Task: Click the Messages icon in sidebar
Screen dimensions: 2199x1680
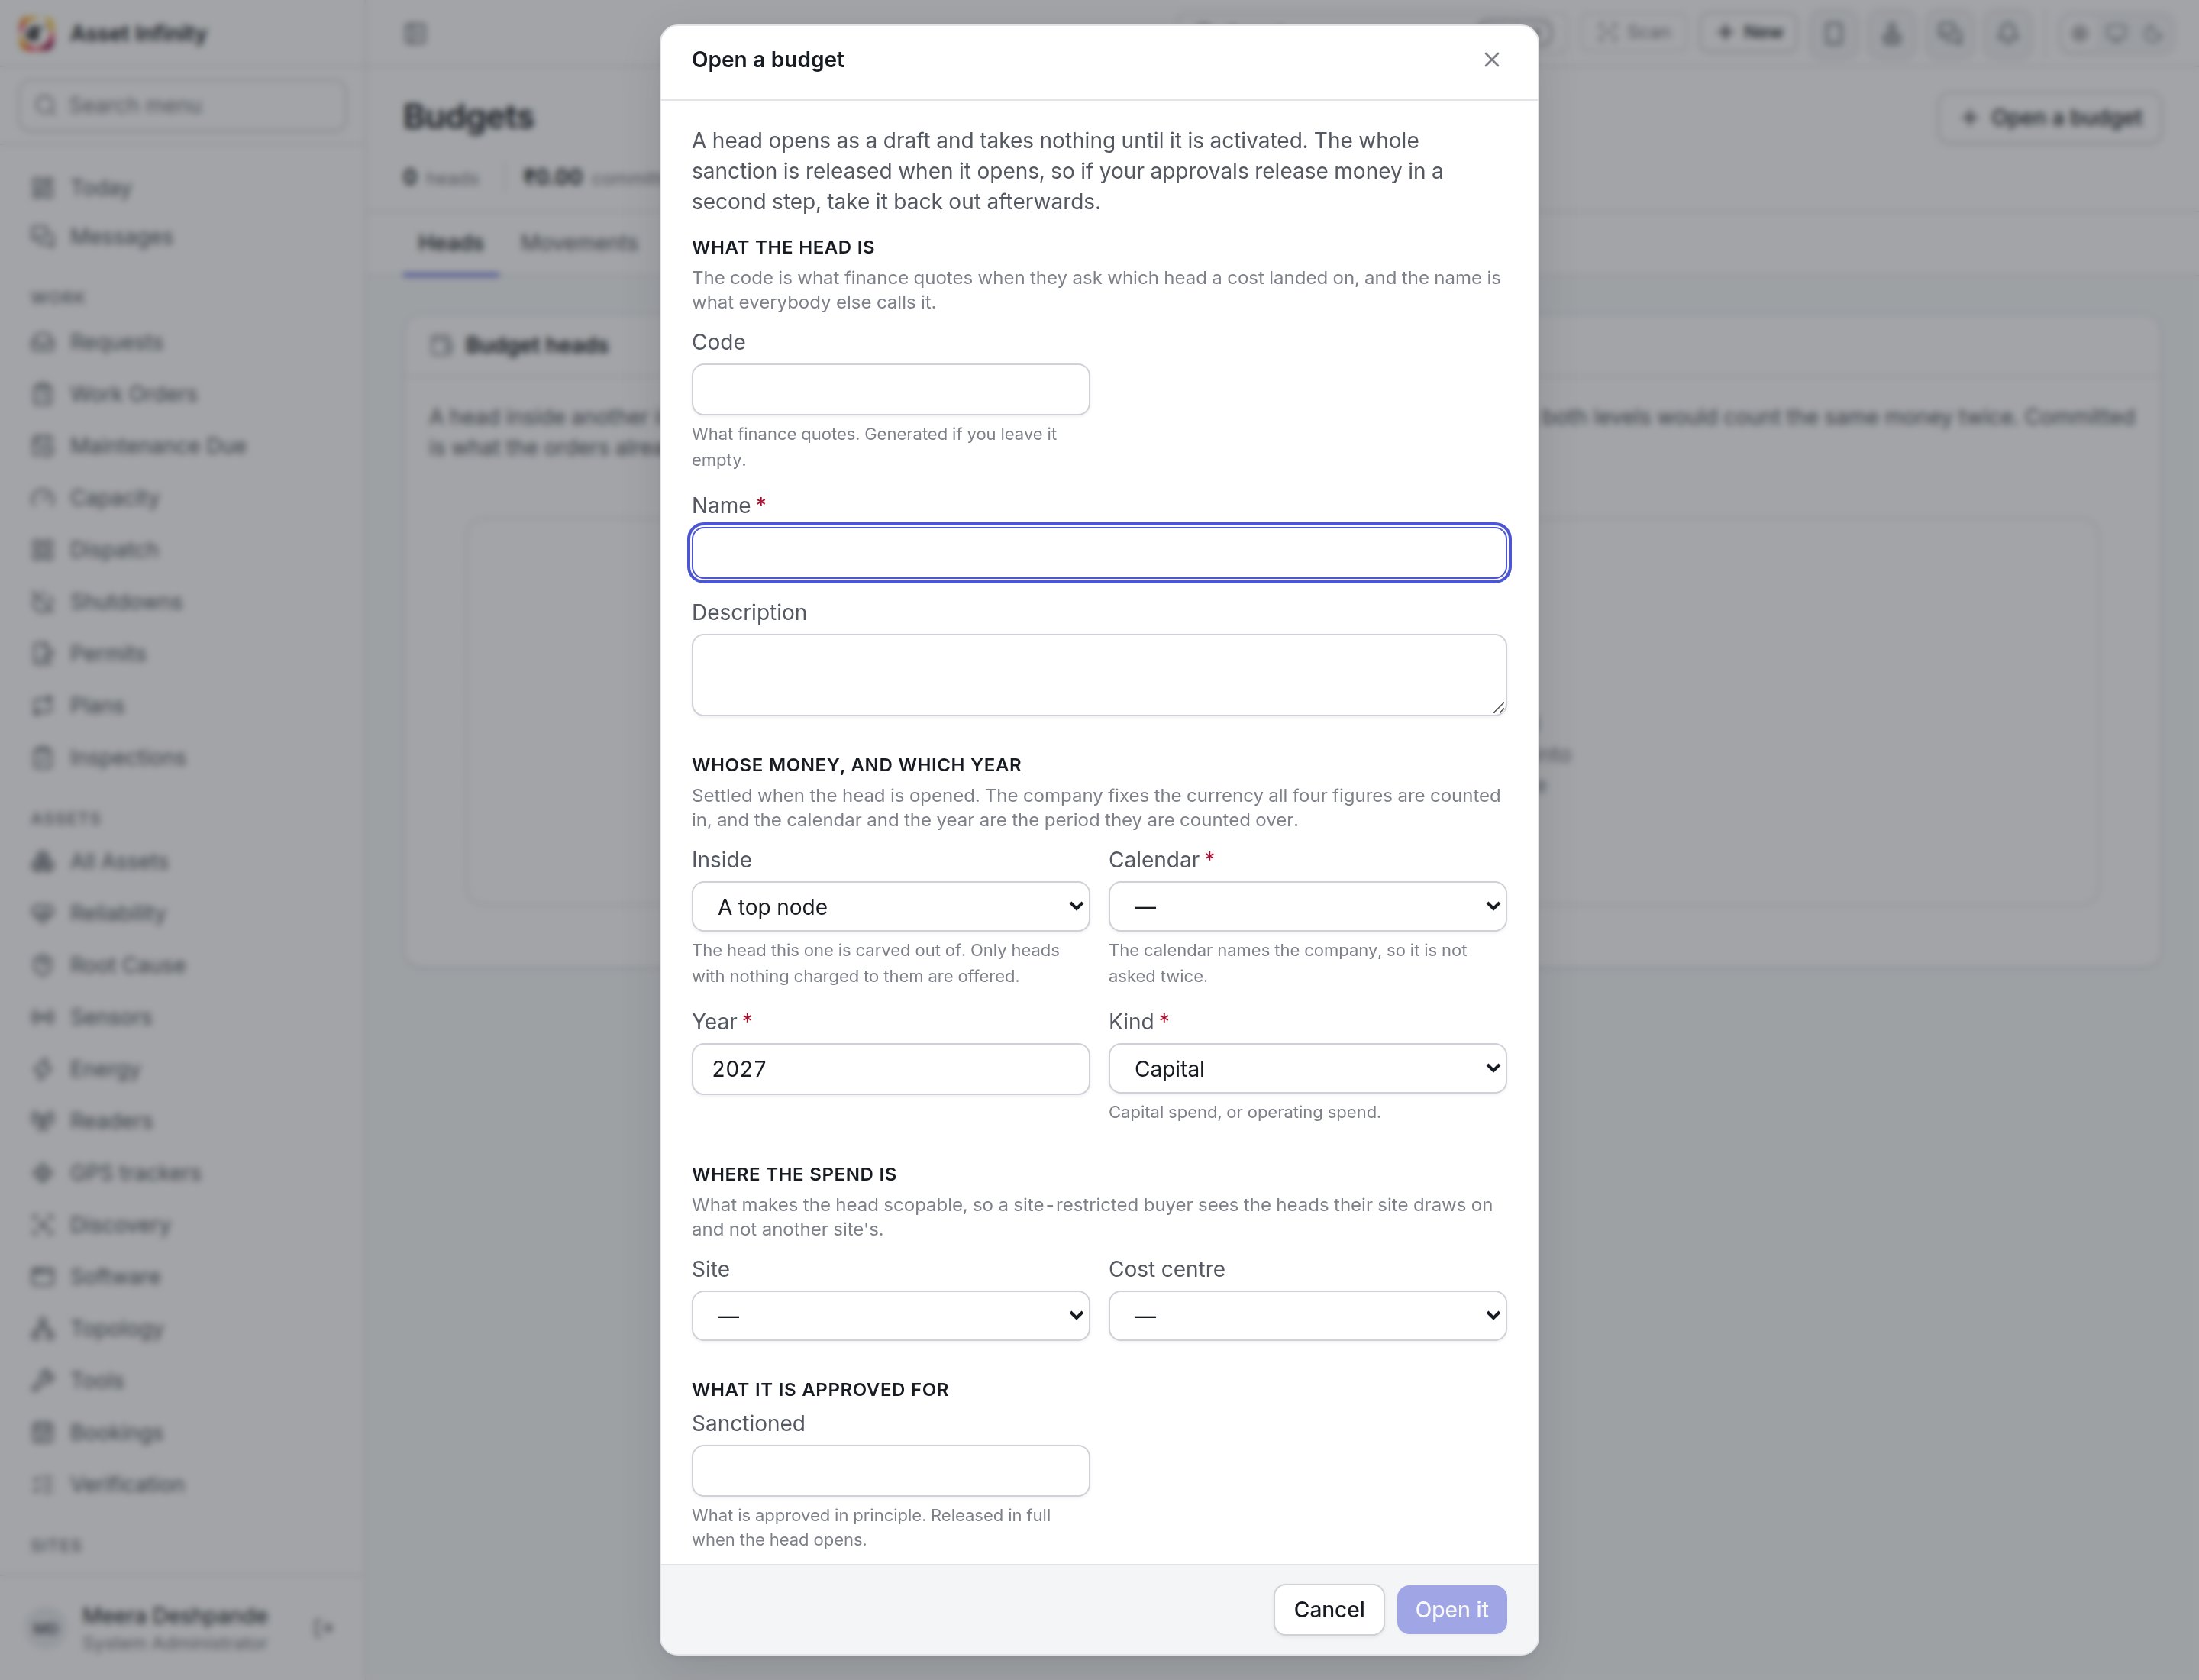Action: [x=43, y=237]
